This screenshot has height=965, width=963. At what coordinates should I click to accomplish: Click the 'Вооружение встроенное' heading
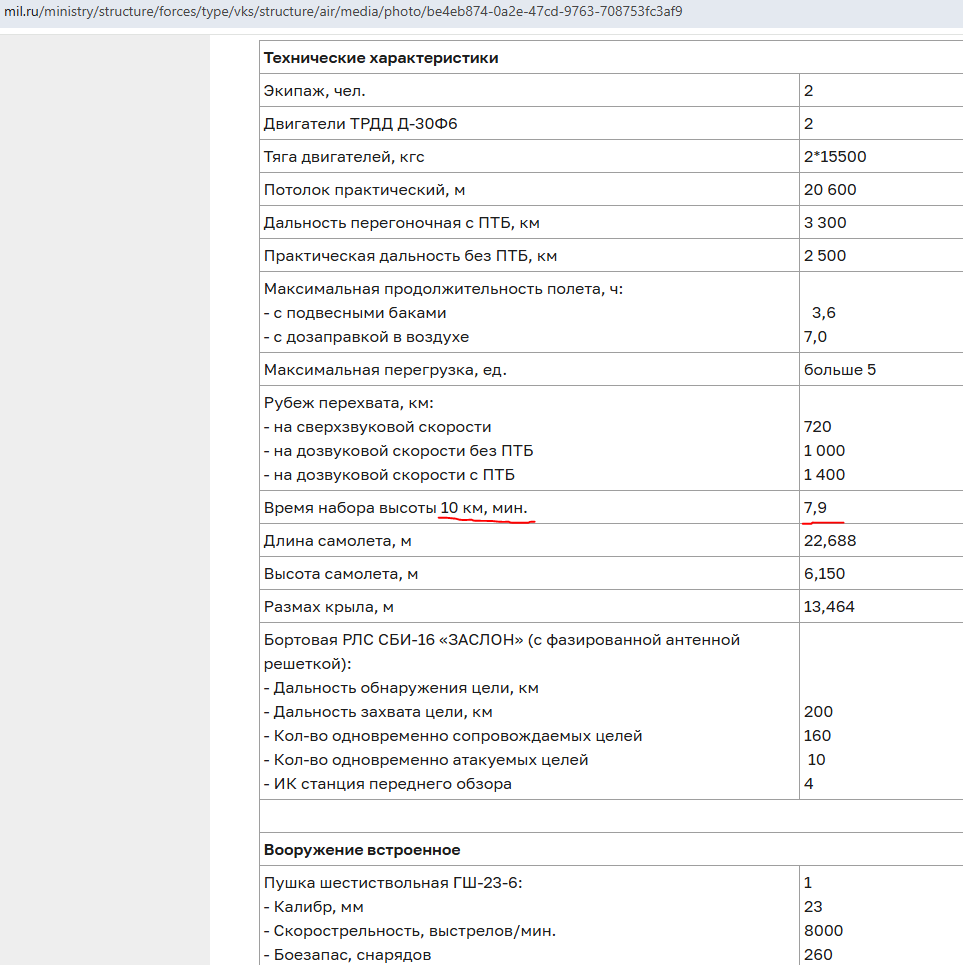coord(362,851)
